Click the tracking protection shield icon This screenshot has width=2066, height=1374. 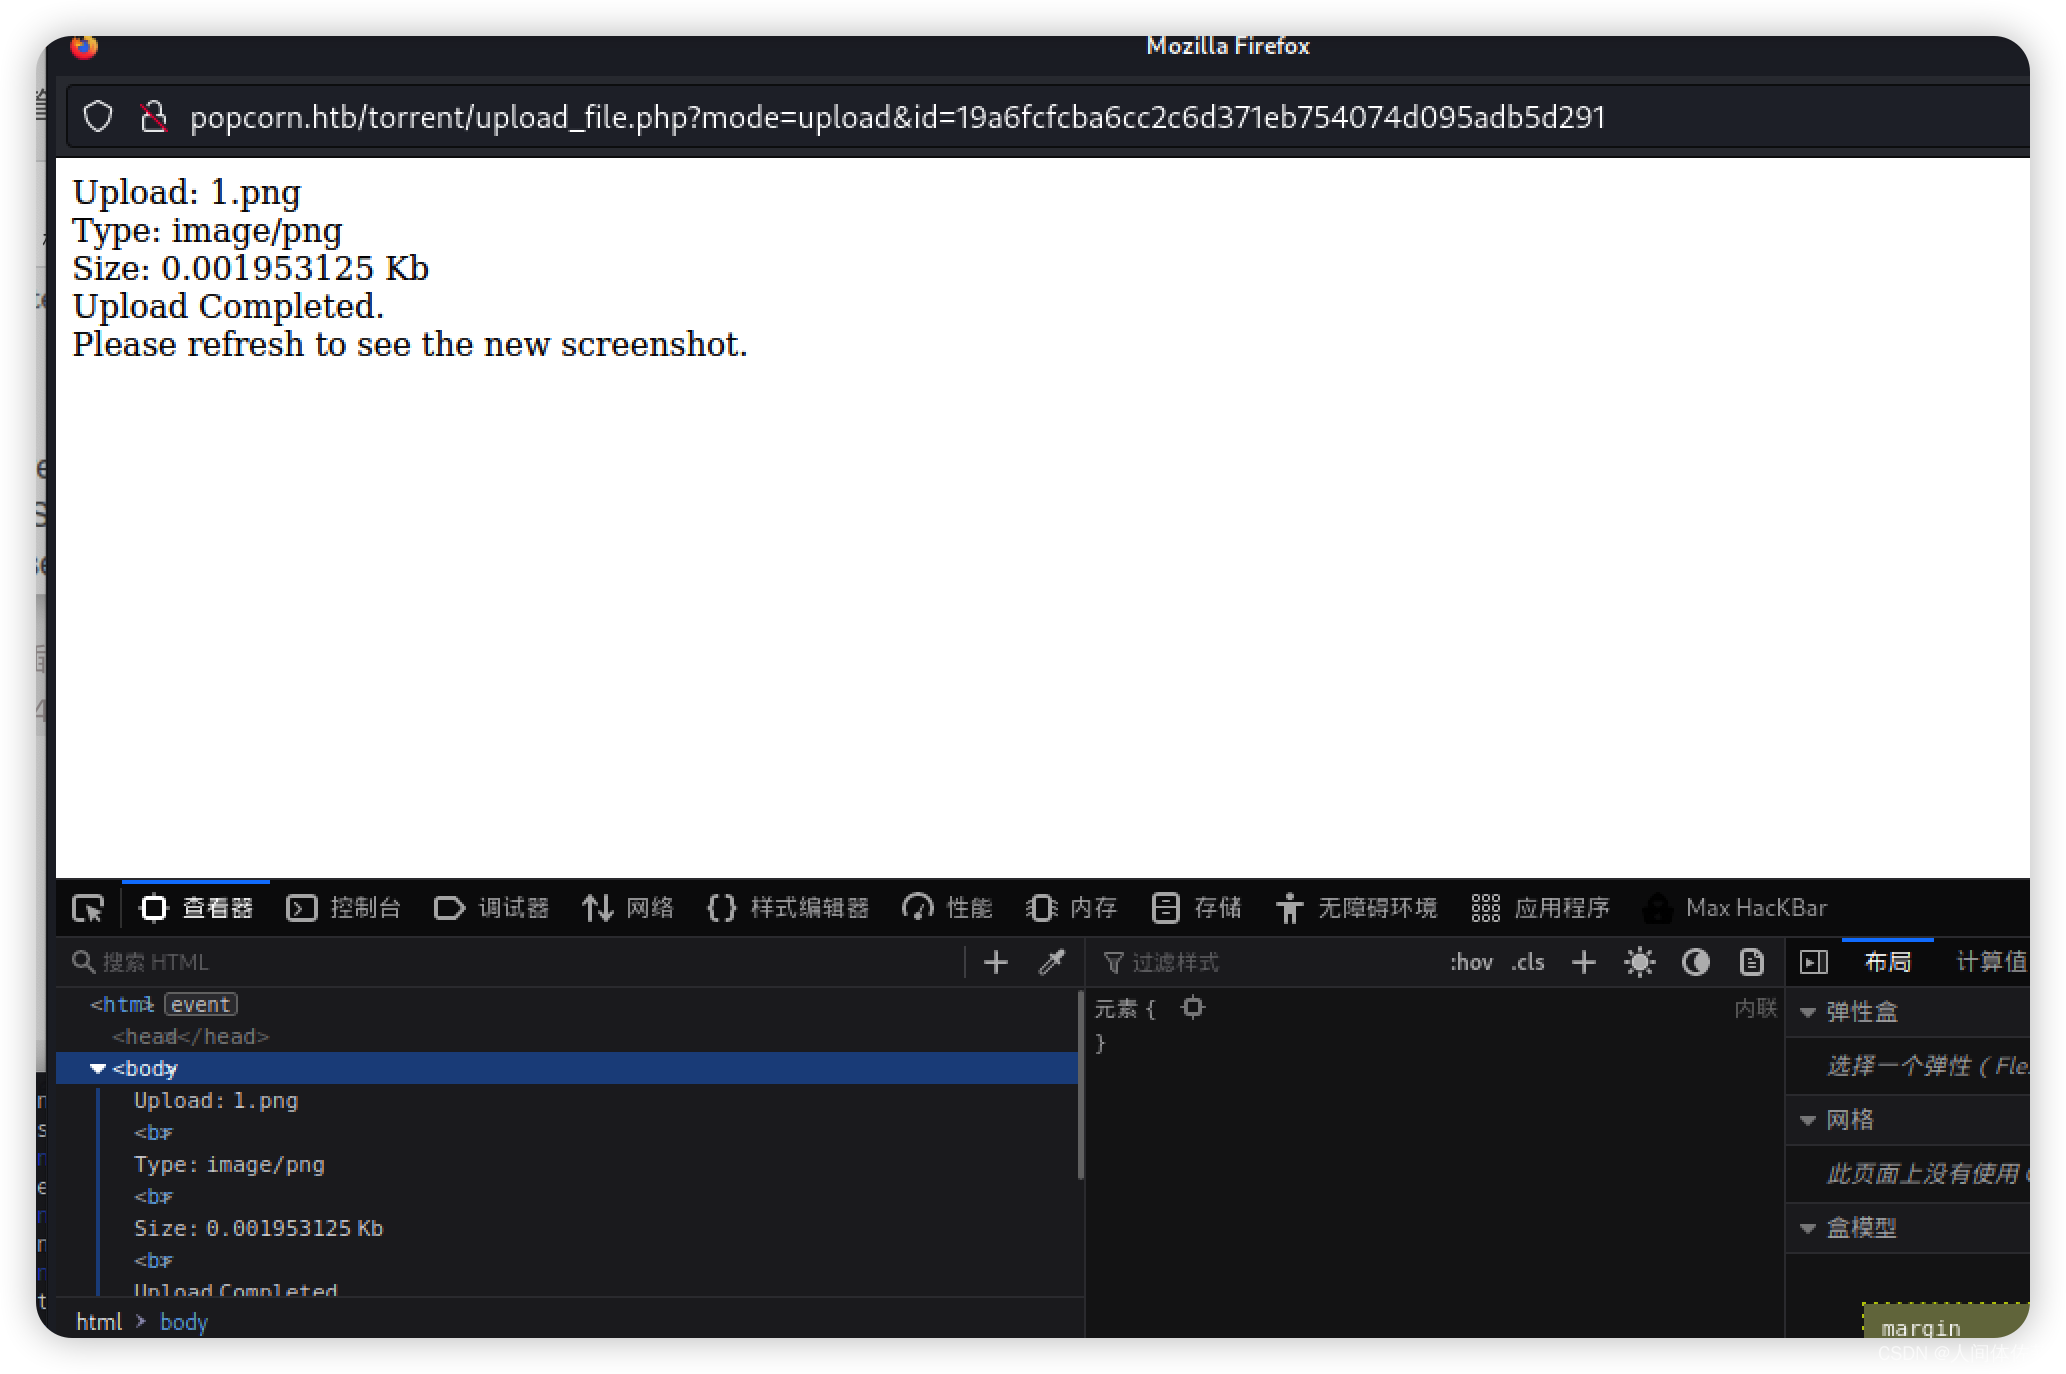coord(98,117)
